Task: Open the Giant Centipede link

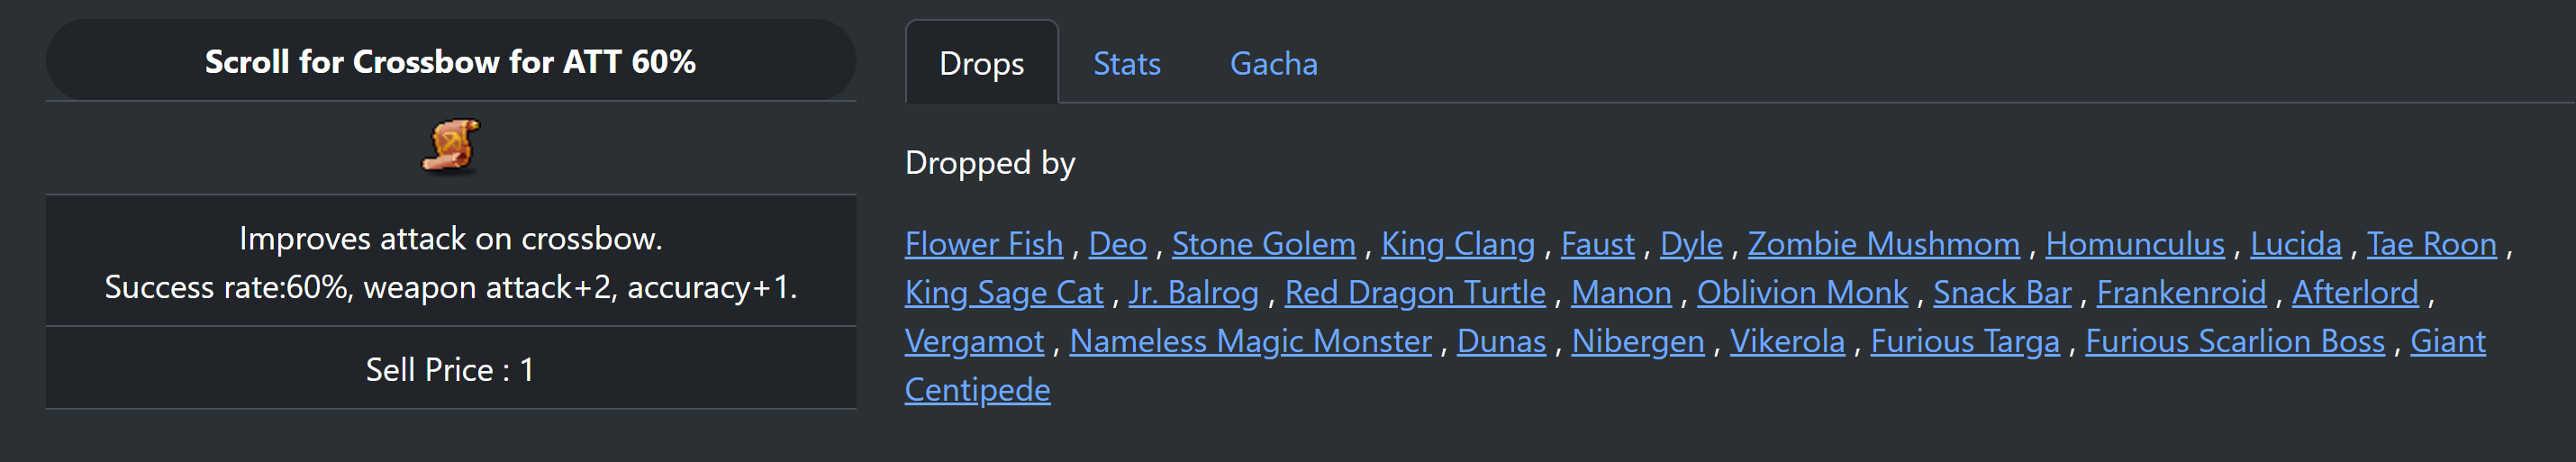Action: click(x=2447, y=342)
